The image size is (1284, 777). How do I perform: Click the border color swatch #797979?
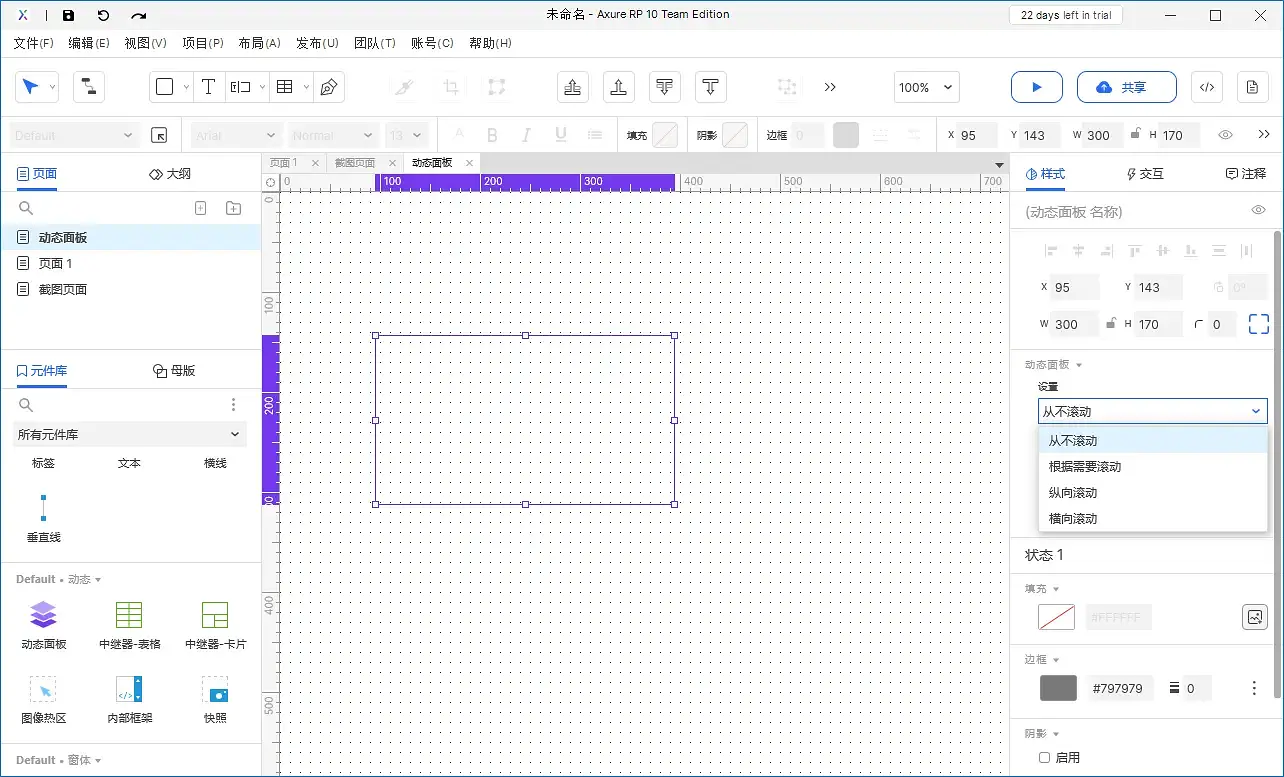click(1059, 688)
